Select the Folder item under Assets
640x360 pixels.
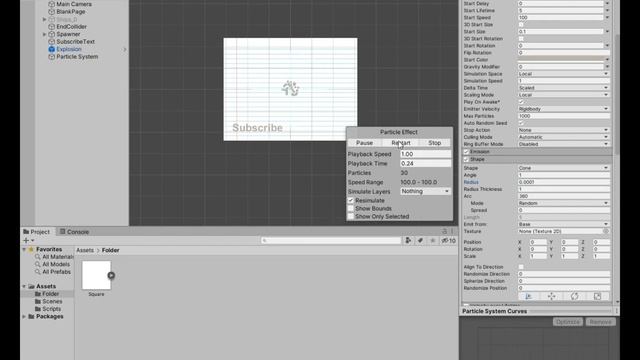(x=51, y=294)
